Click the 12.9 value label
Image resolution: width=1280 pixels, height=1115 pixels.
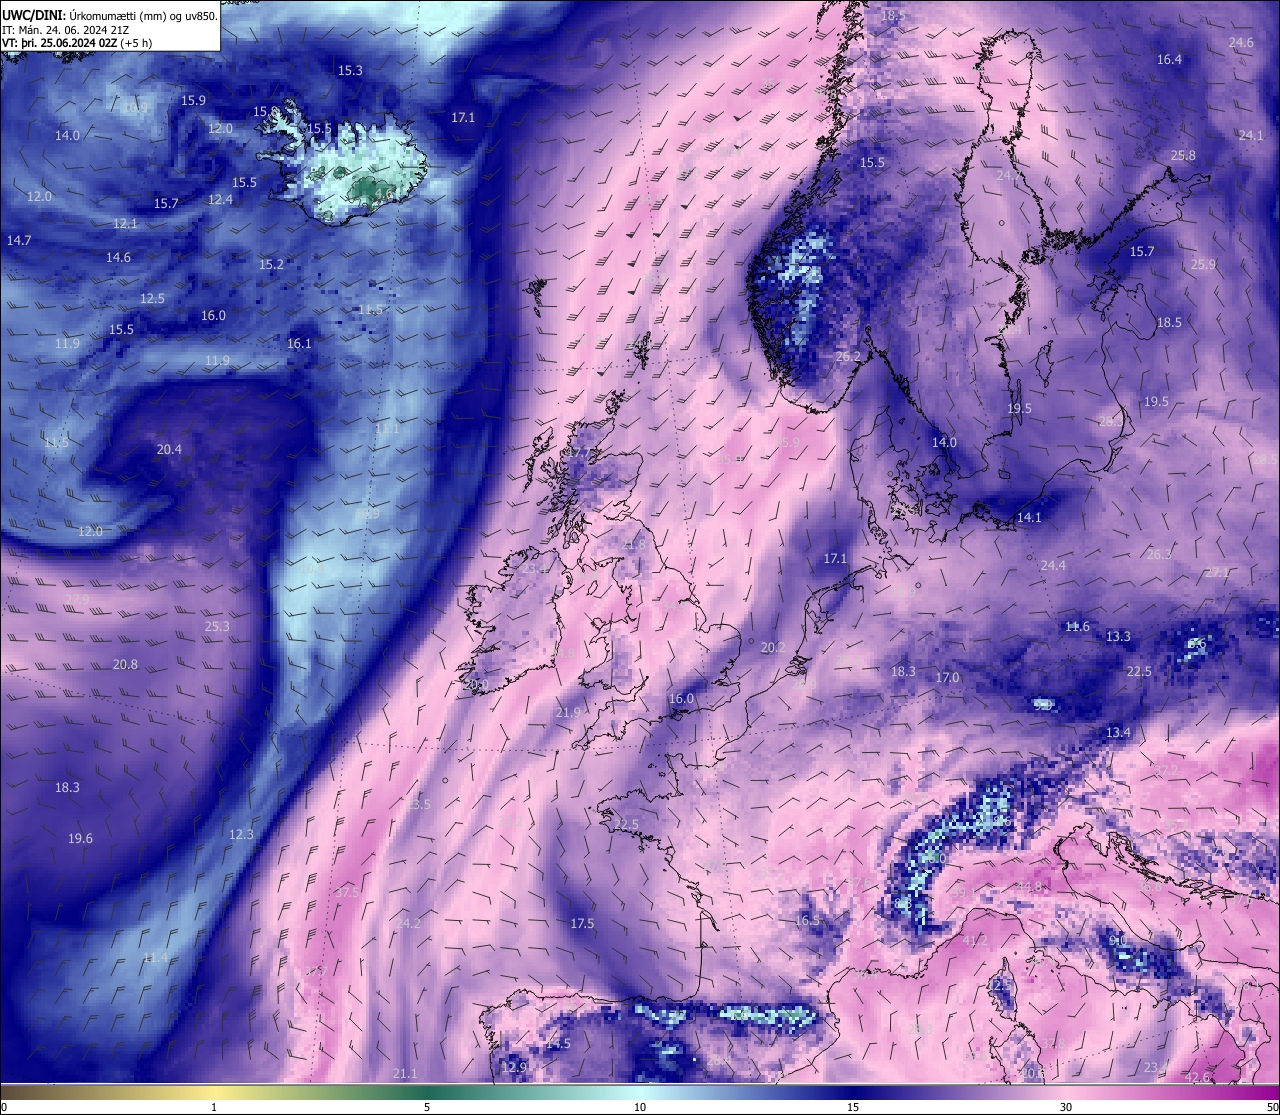(514, 1068)
